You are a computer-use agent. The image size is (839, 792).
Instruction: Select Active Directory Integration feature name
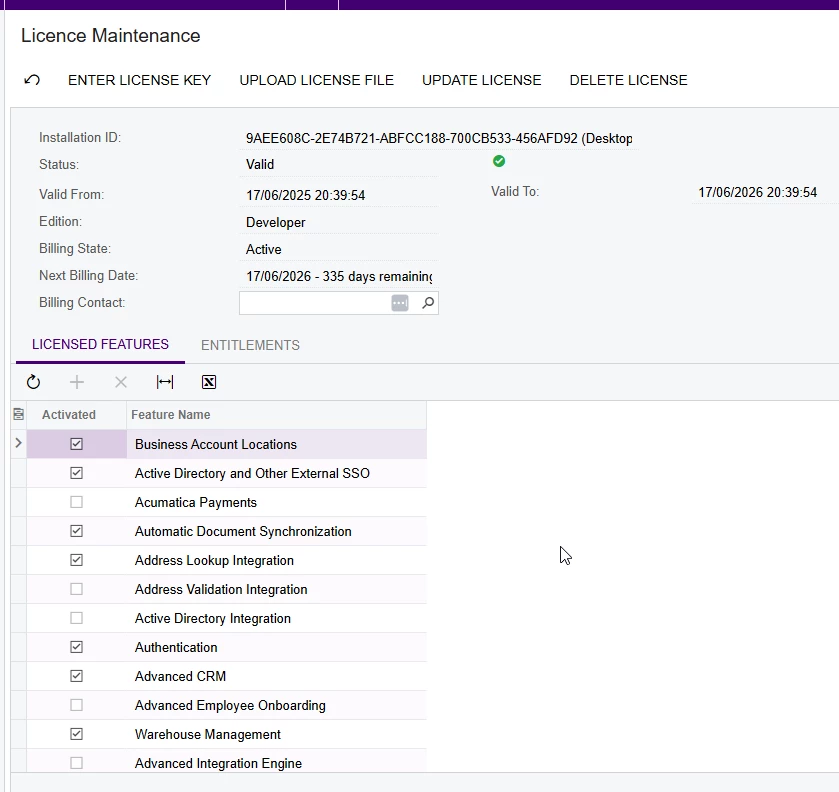tap(212, 619)
